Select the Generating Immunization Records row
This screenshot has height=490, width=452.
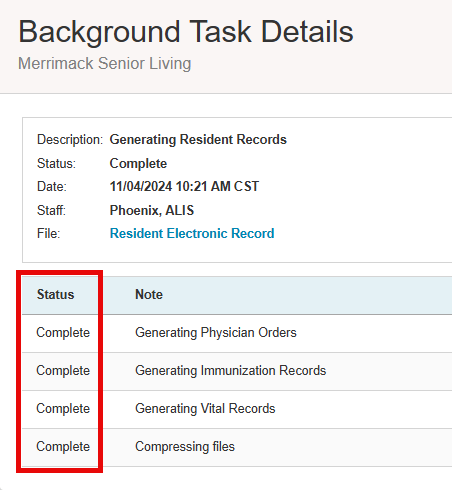(x=237, y=371)
